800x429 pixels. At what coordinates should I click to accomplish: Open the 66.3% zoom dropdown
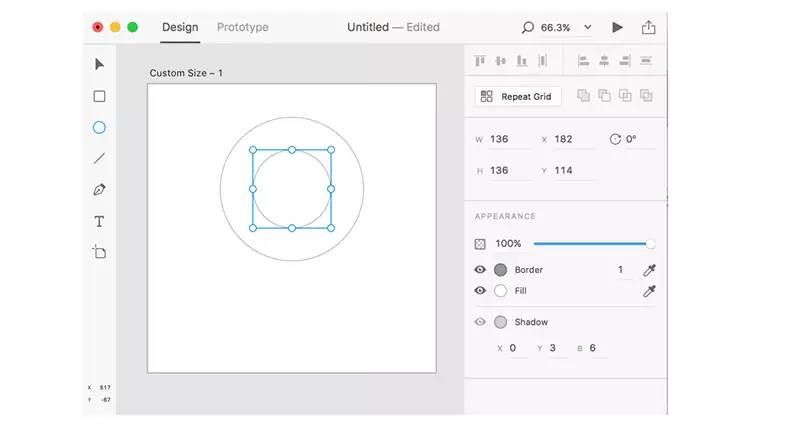[587, 27]
